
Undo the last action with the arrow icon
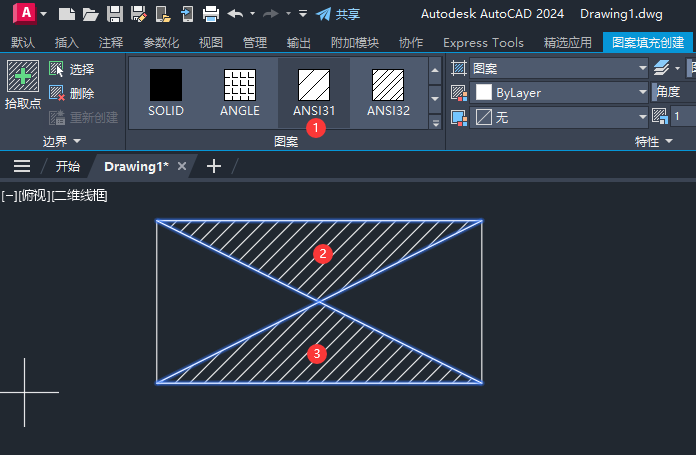coord(235,14)
